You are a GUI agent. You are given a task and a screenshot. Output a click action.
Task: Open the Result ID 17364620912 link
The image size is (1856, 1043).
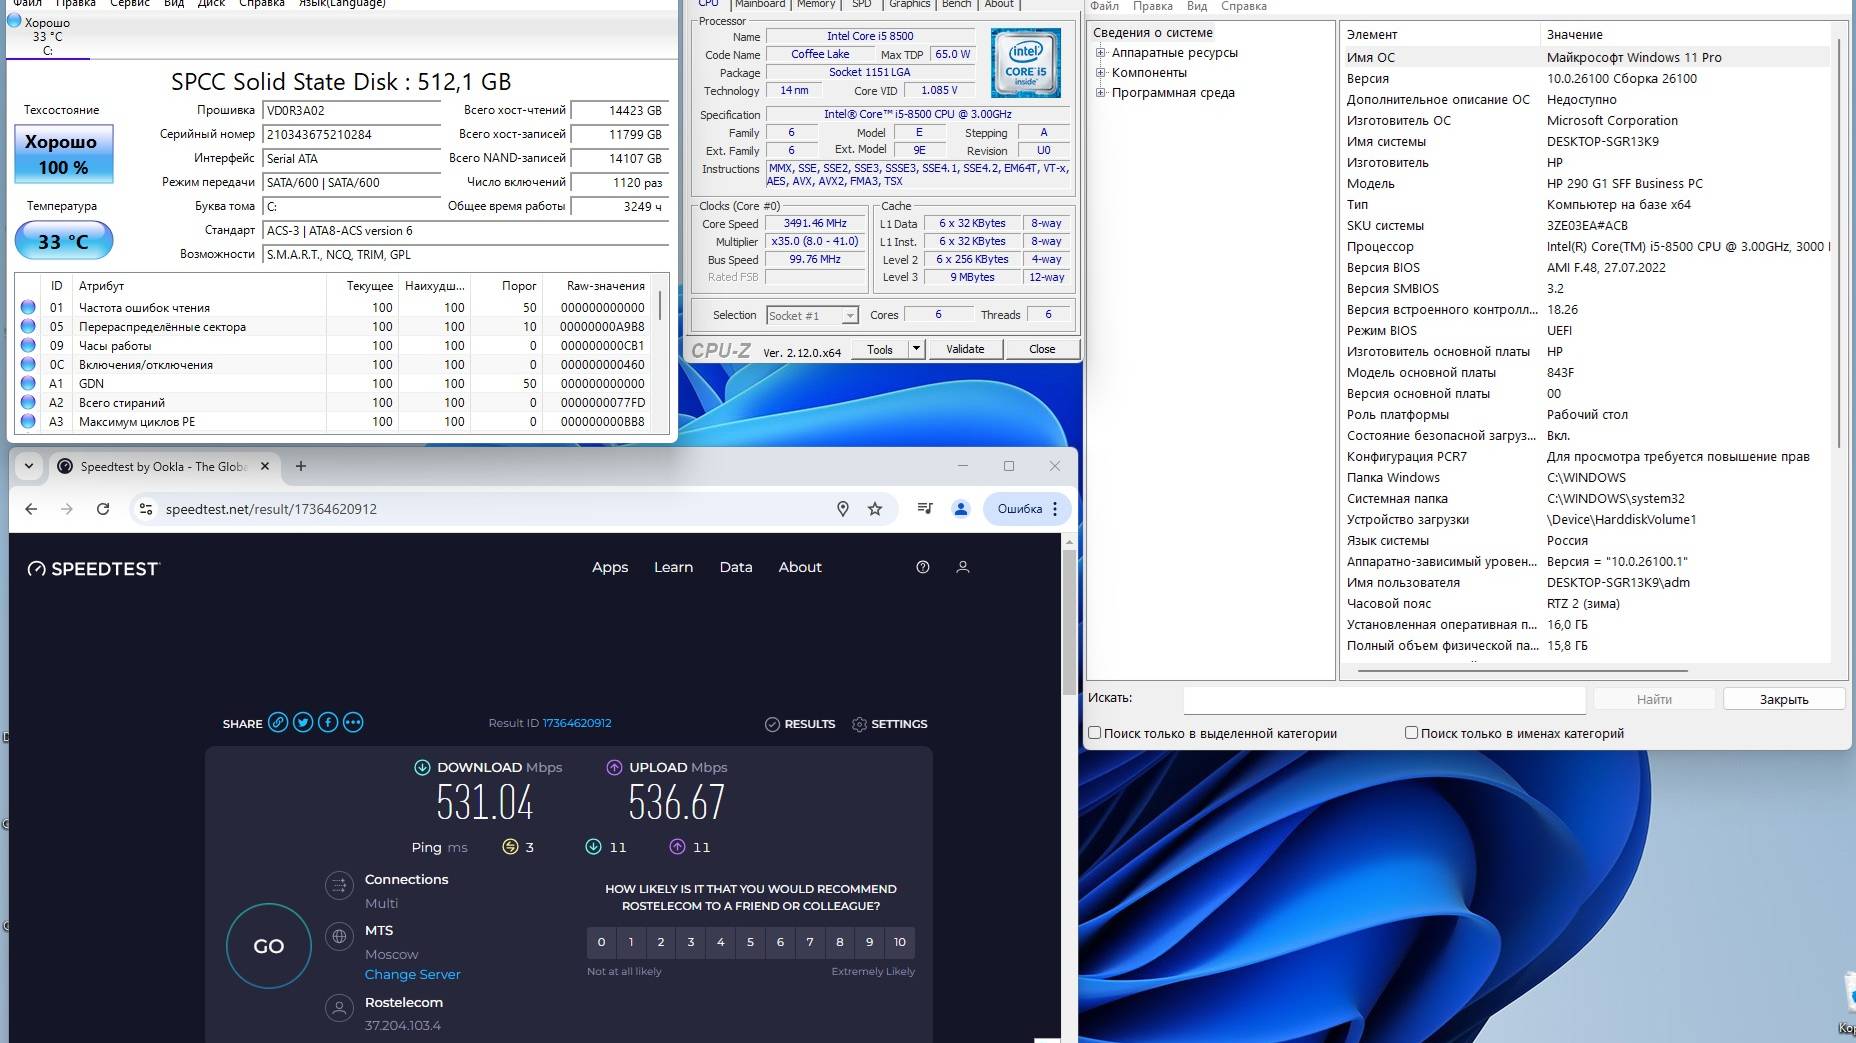(x=577, y=723)
